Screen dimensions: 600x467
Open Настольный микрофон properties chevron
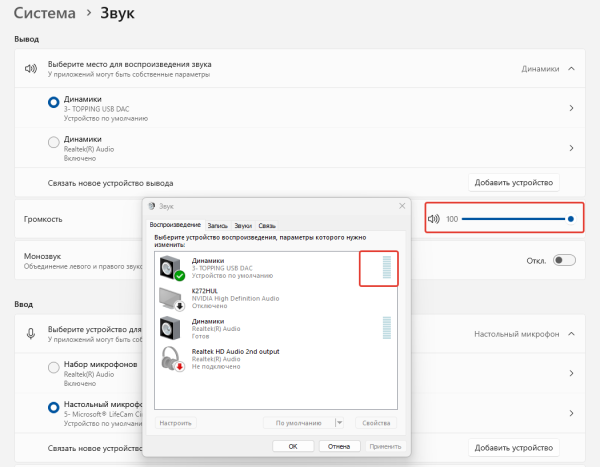point(571,413)
